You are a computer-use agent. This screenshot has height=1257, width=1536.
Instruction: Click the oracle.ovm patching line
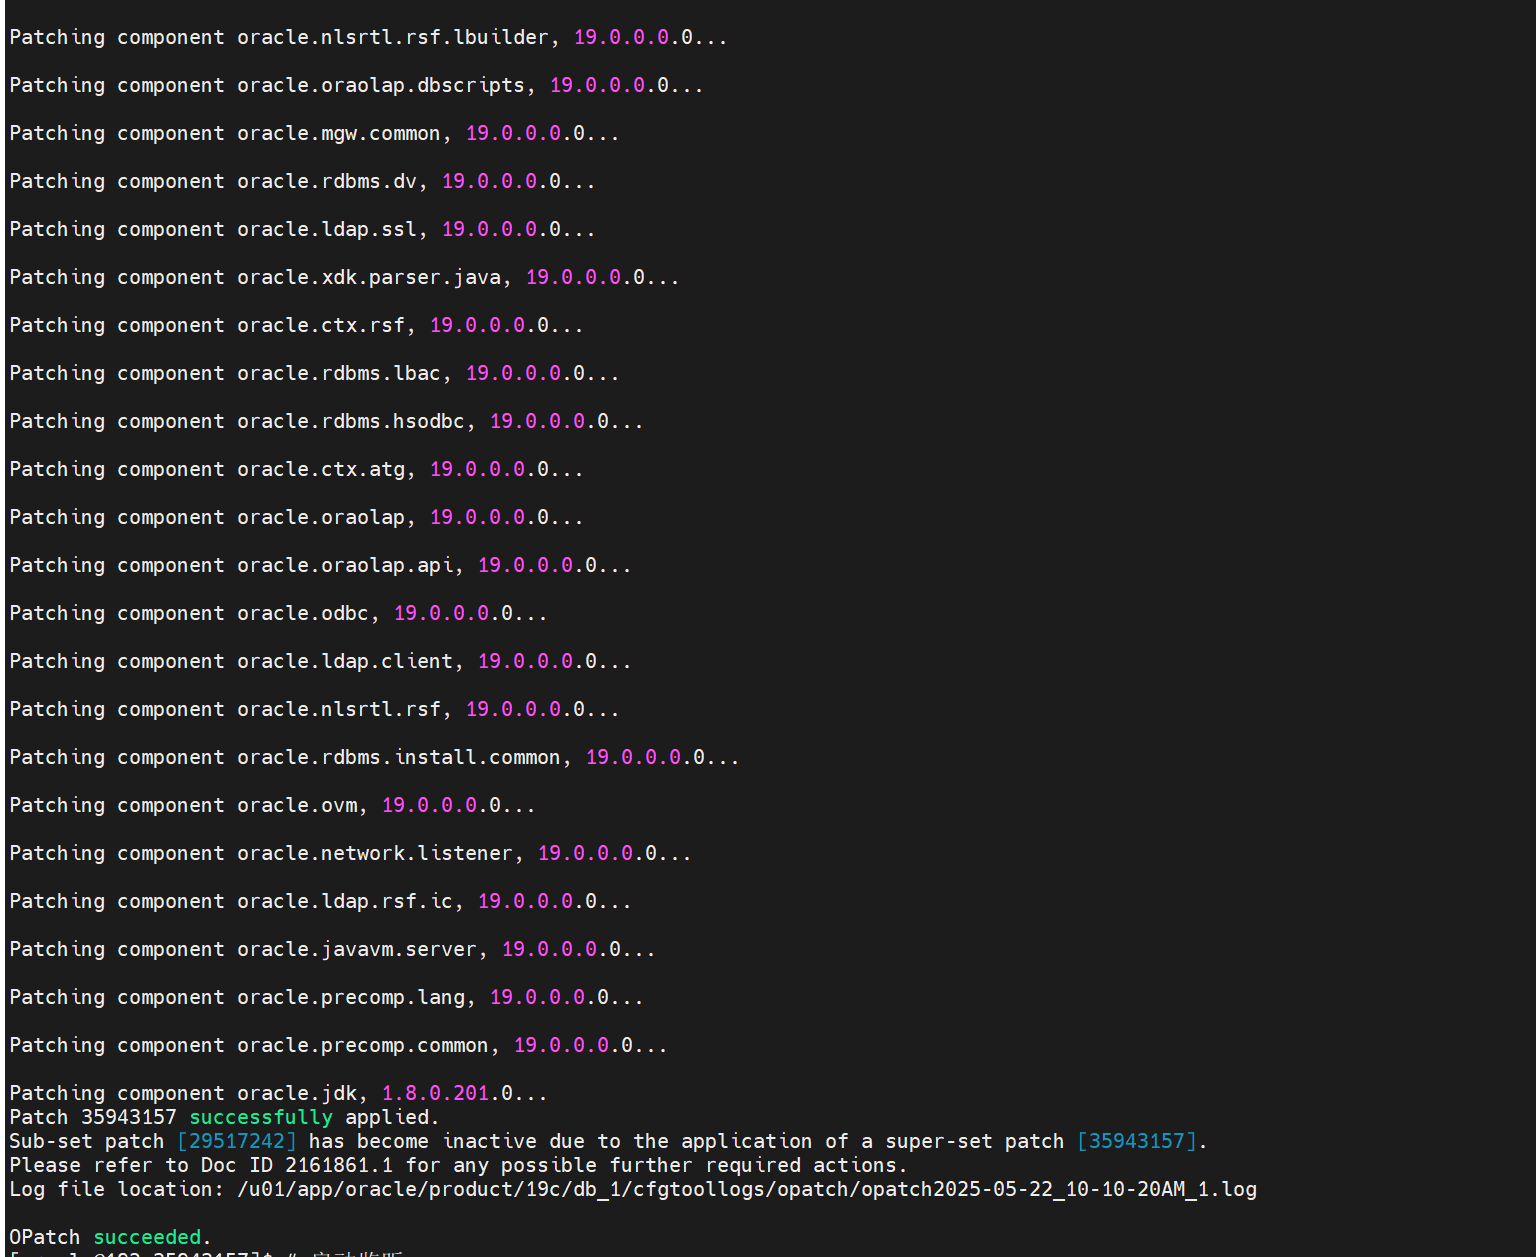[x=272, y=805]
